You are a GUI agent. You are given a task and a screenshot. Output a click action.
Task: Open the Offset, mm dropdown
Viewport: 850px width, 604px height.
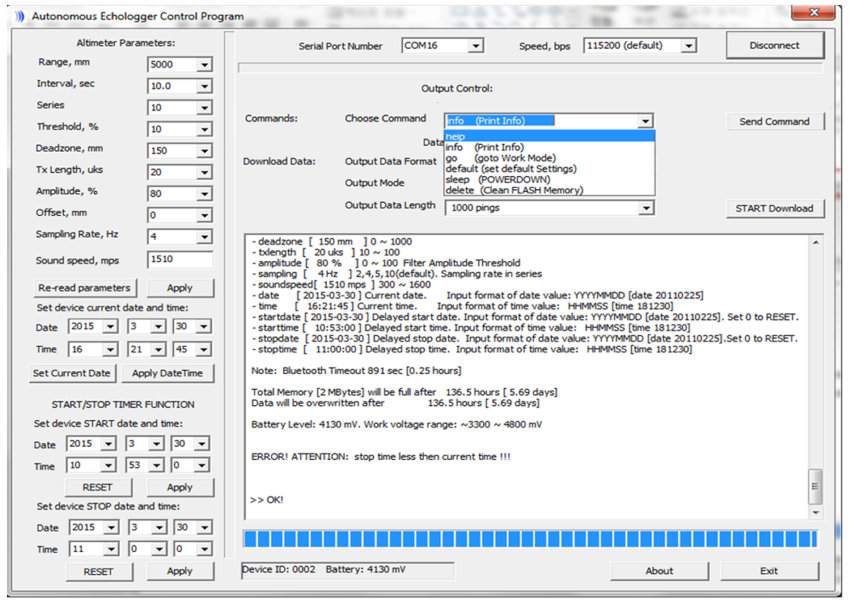(204, 215)
